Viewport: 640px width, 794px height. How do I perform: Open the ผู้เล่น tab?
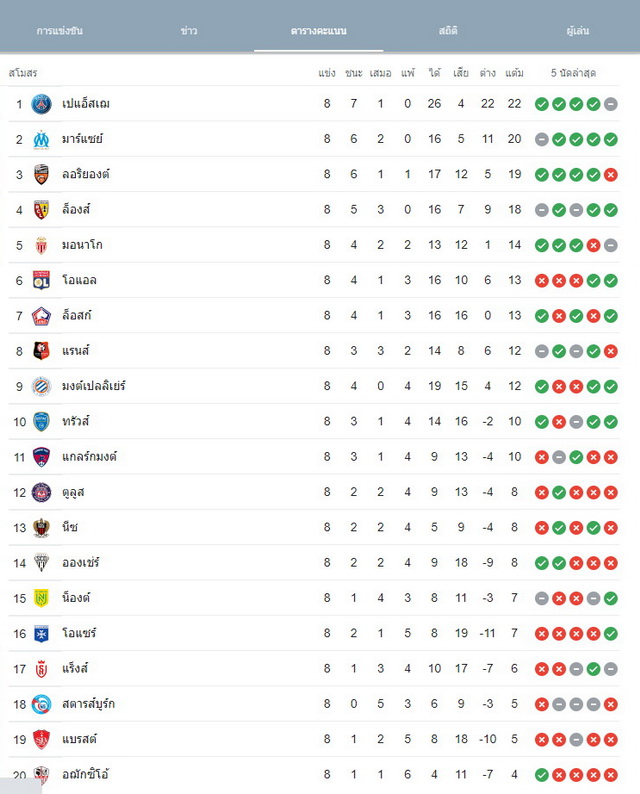pos(578,31)
